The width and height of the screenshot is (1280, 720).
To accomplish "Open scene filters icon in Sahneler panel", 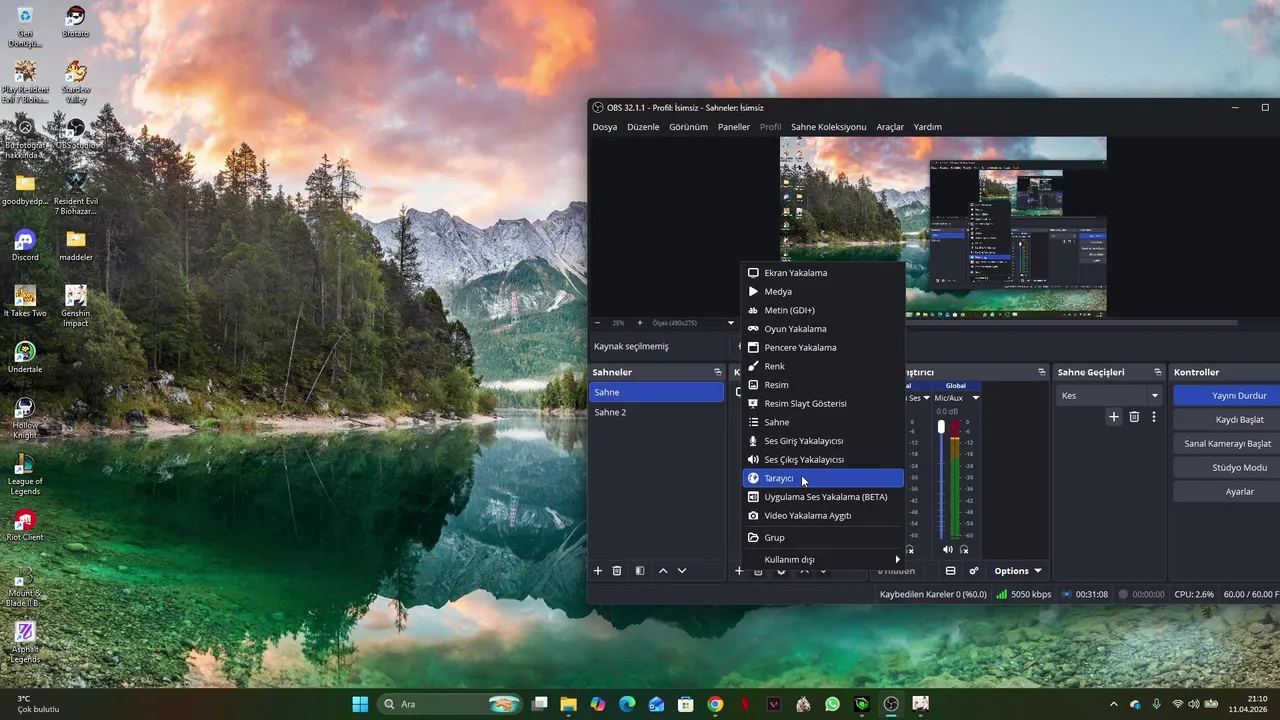I will [640, 571].
